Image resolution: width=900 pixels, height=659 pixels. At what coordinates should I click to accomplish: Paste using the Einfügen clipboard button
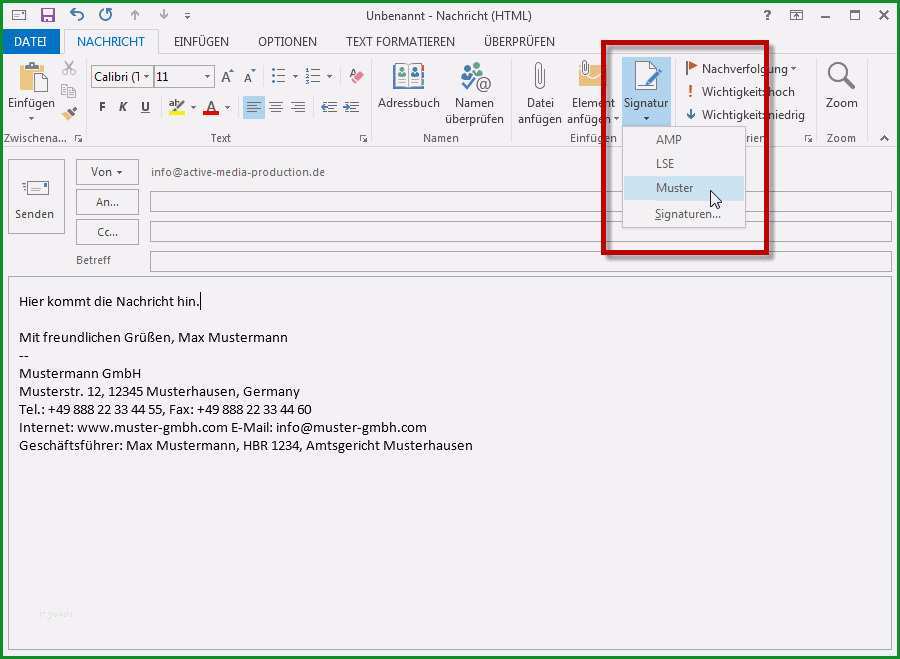[x=32, y=91]
